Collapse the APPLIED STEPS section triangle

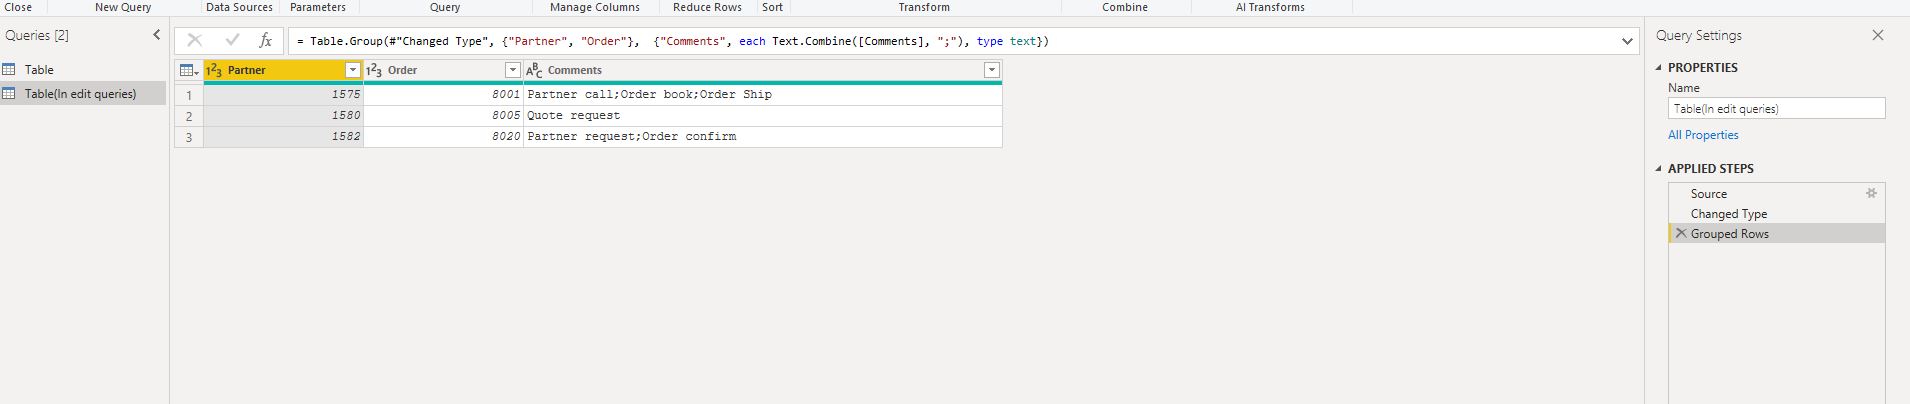coord(1659,169)
